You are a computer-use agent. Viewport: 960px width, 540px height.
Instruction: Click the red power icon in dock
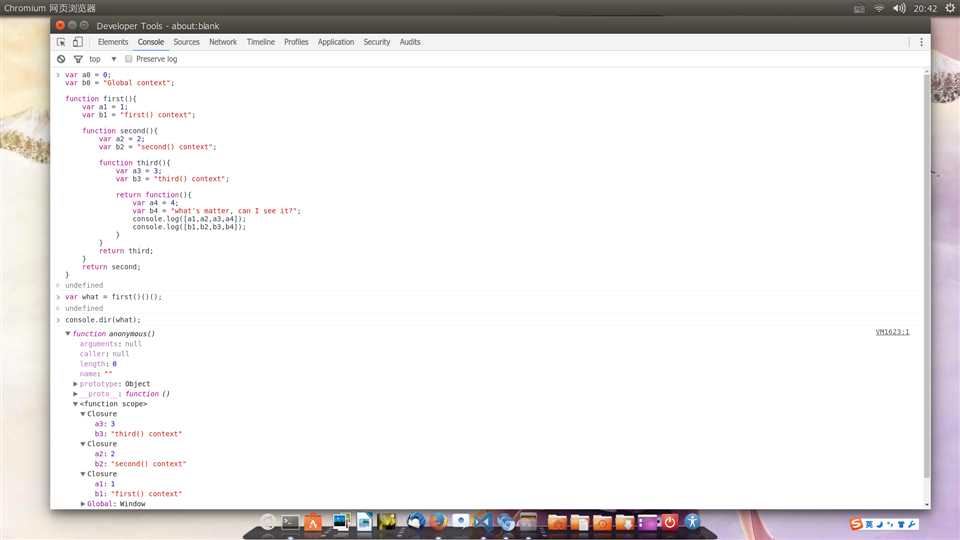click(670, 522)
